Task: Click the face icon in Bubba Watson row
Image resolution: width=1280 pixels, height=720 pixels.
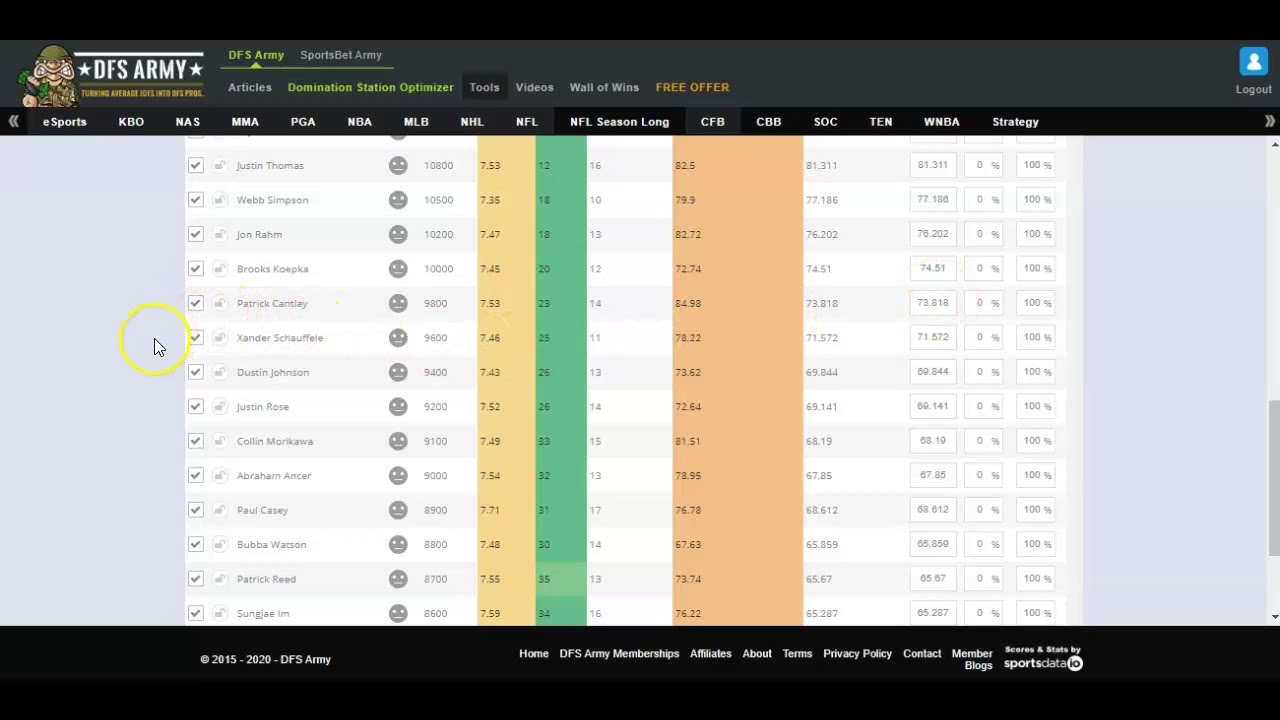Action: [x=398, y=545]
